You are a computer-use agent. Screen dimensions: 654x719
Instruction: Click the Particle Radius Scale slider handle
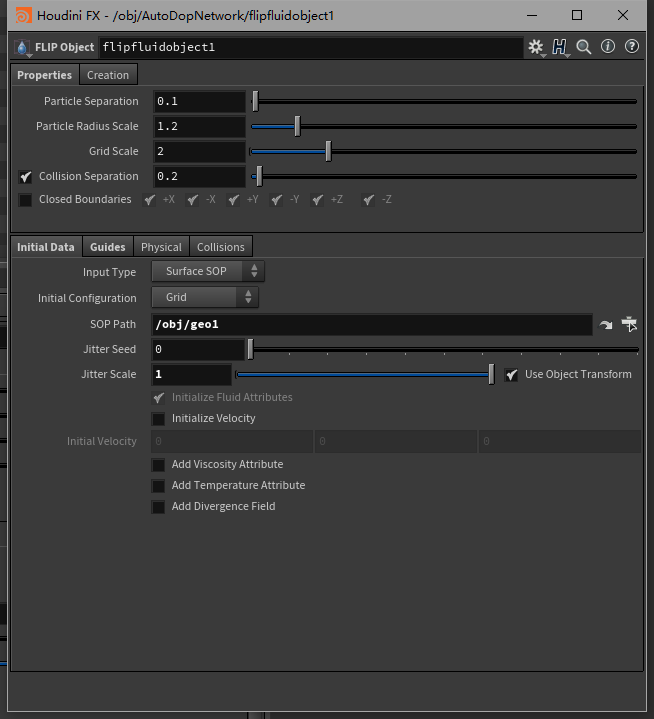point(297,126)
